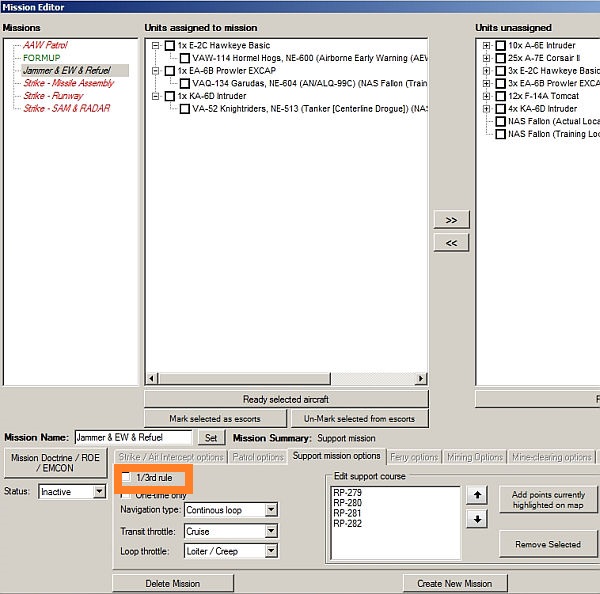Check the 25x A-7E Corsair II group
600x594 pixels.
501,58
